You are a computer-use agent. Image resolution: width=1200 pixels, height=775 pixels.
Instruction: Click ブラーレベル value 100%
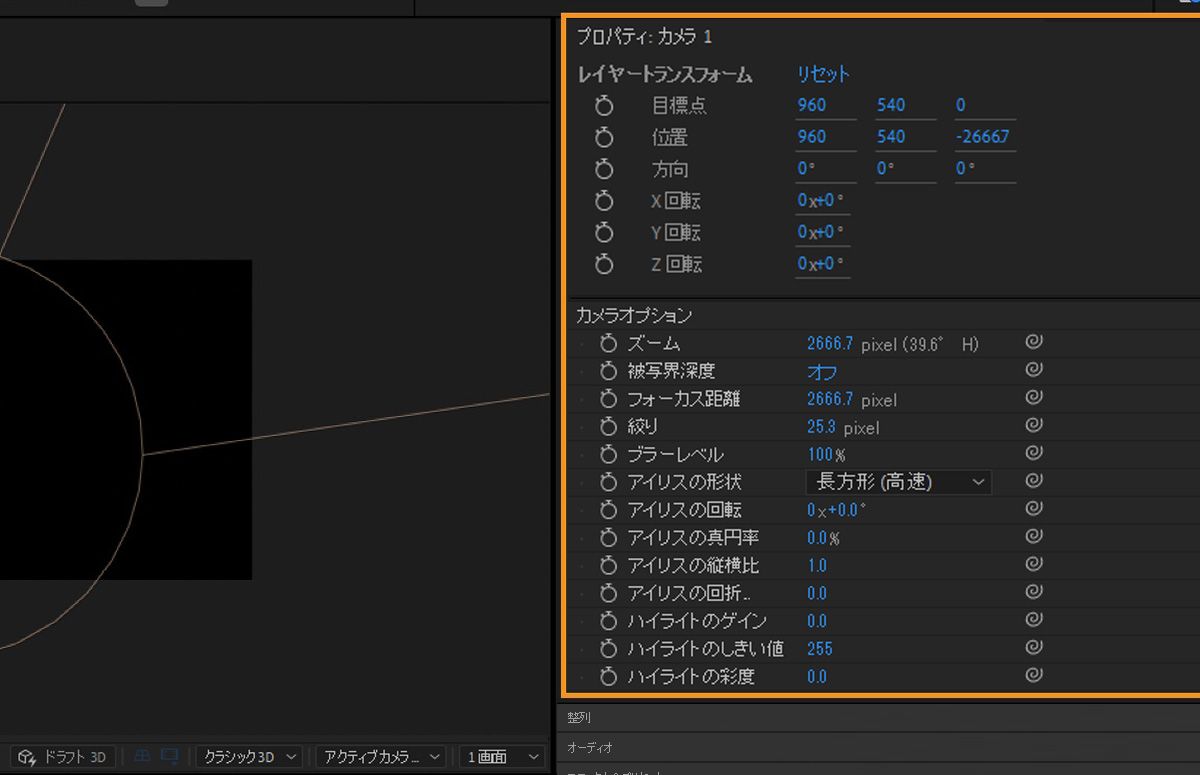point(826,454)
